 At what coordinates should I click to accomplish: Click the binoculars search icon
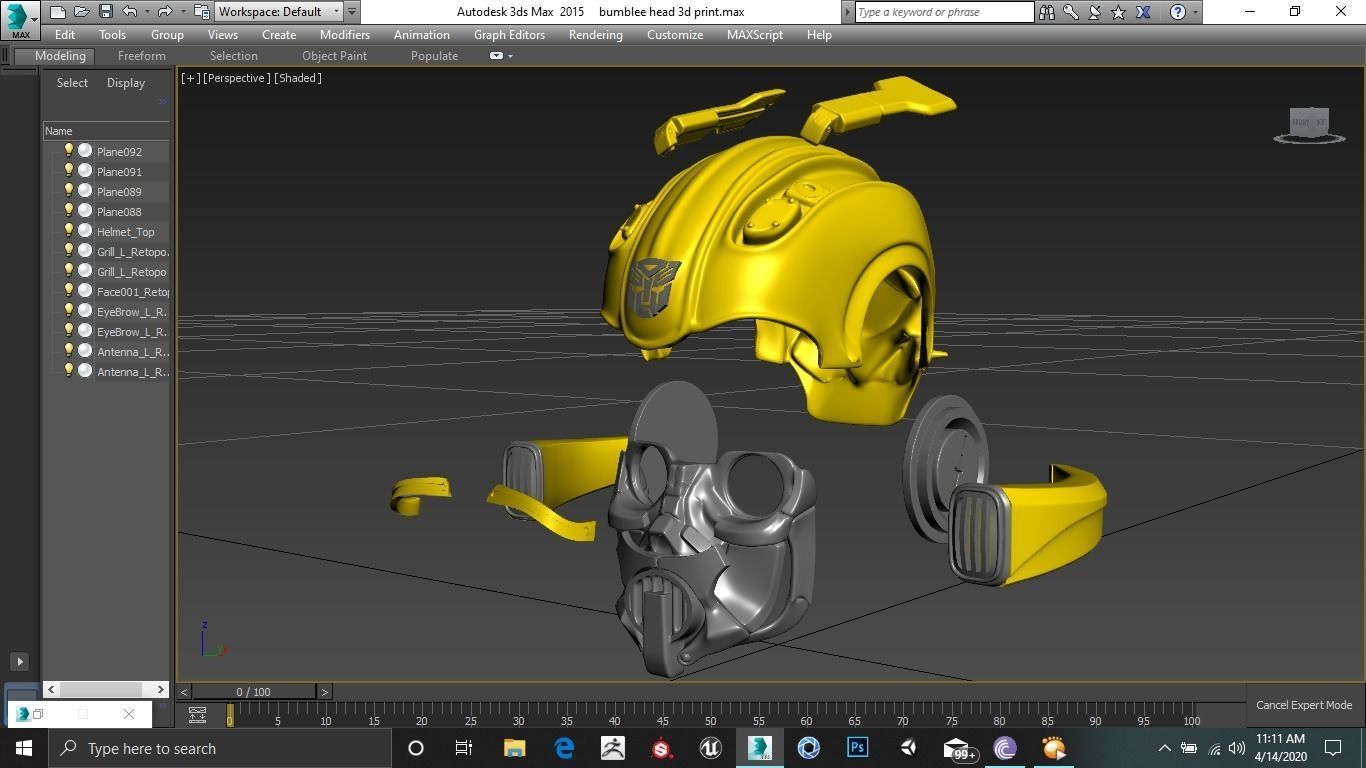point(1047,12)
